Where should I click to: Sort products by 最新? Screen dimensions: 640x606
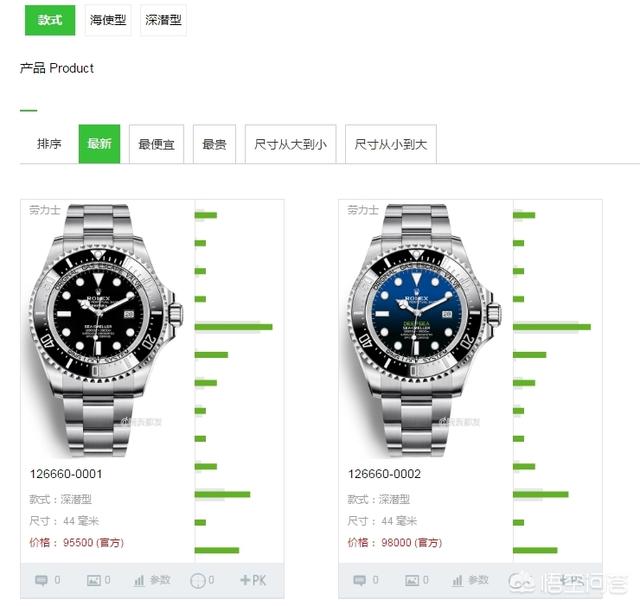coord(99,144)
